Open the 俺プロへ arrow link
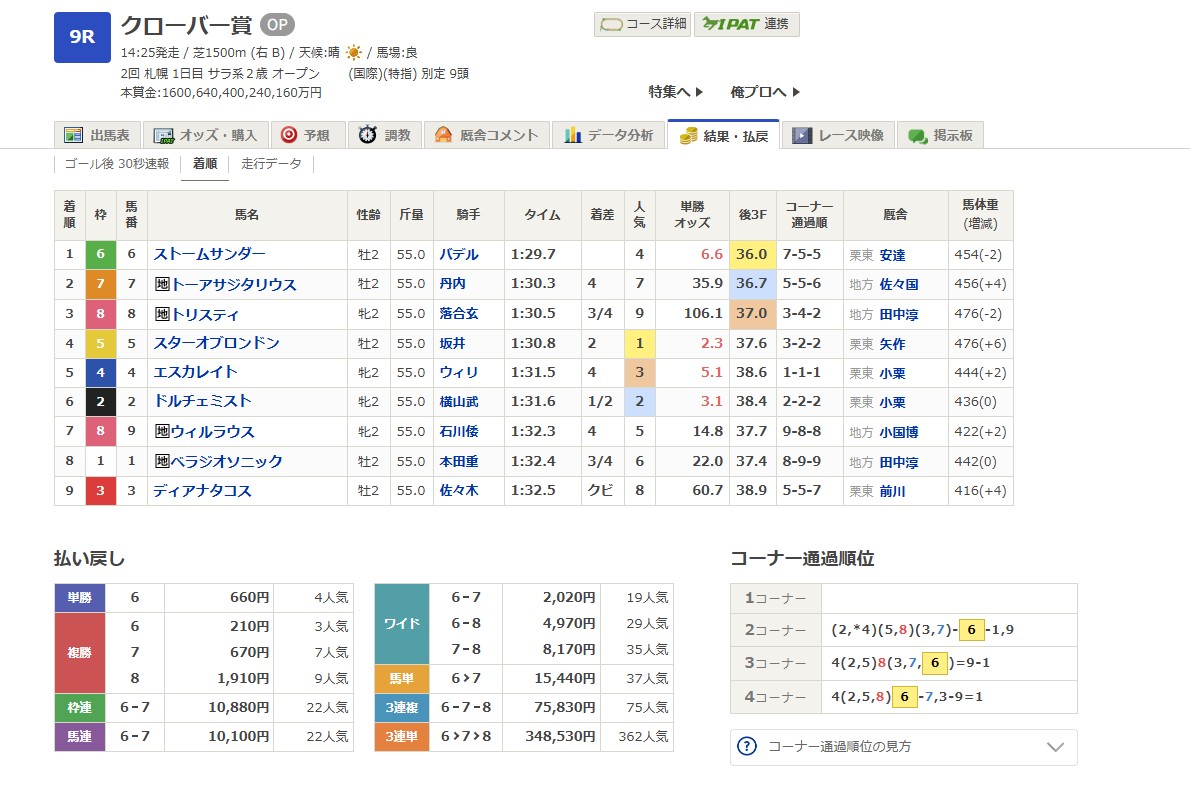The image size is (1190, 791). click(765, 92)
